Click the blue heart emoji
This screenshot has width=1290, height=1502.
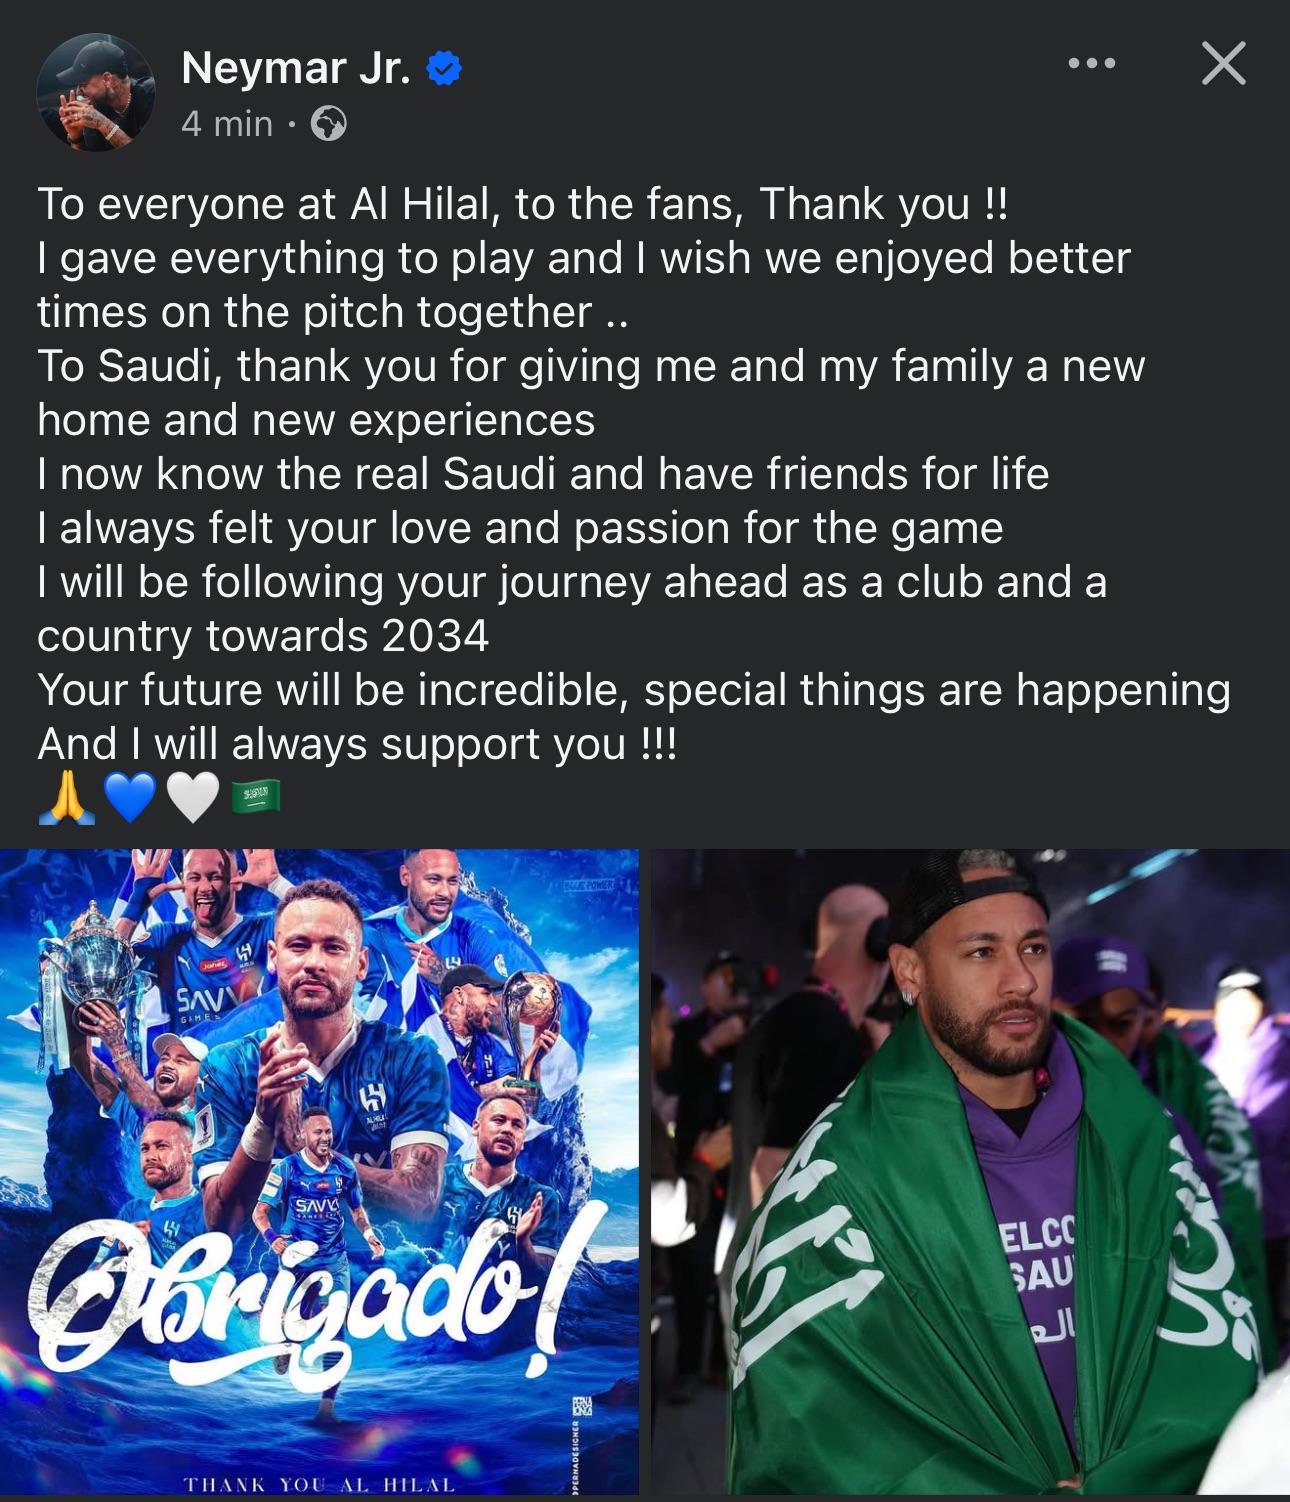(x=130, y=799)
